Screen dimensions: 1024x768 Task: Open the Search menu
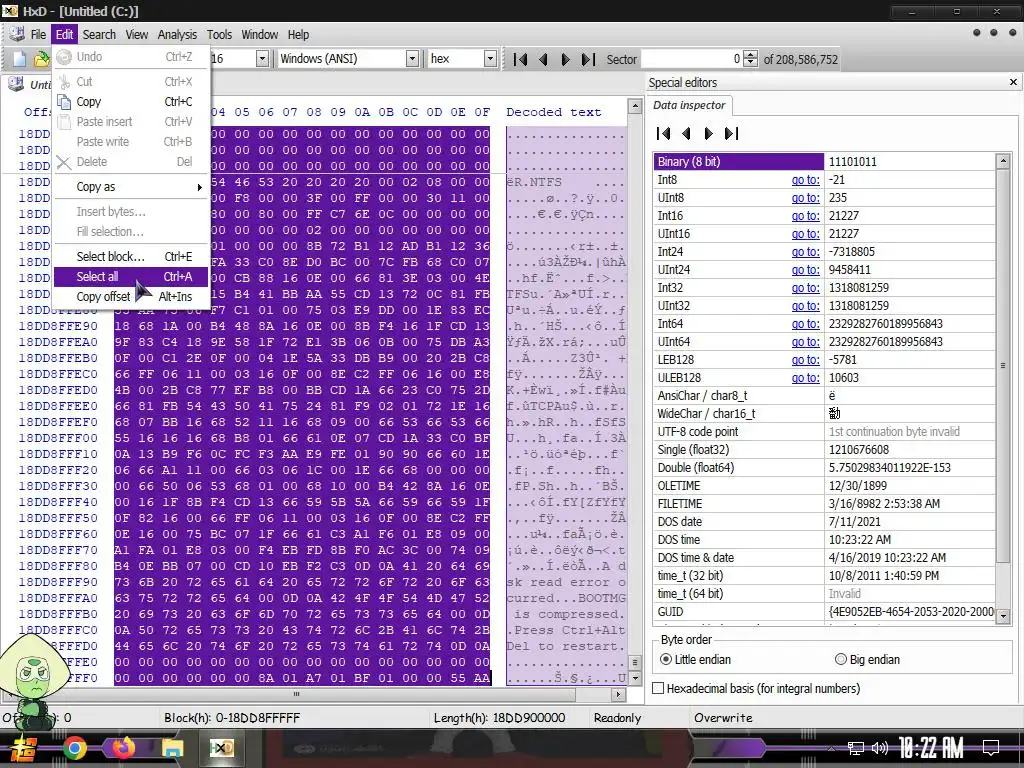[x=99, y=35]
